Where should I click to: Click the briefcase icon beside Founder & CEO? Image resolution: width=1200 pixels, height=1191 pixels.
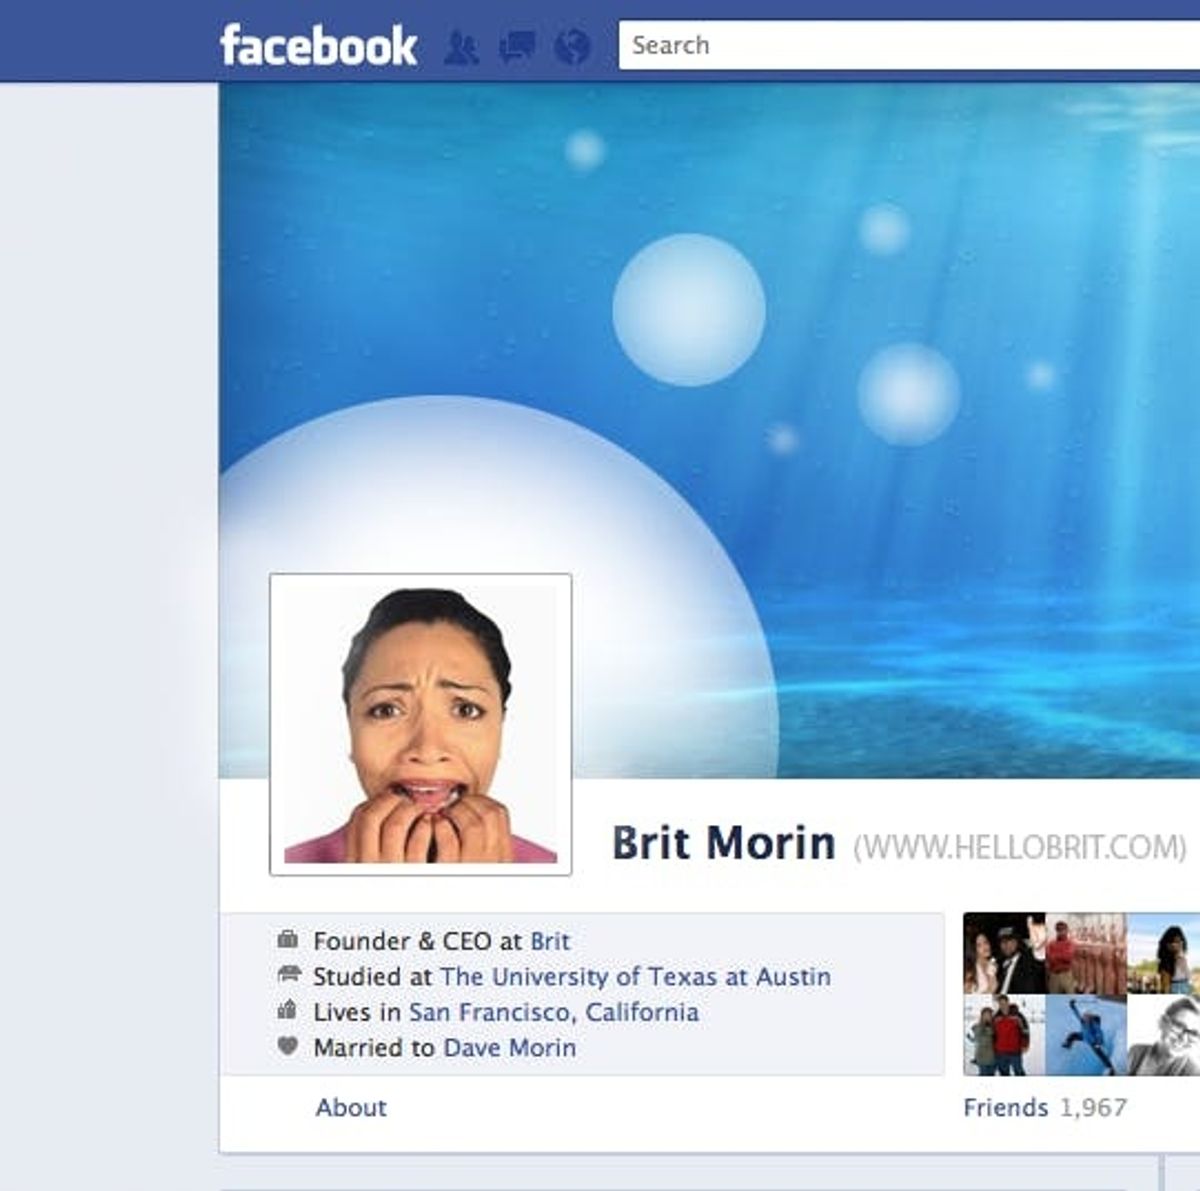(x=288, y=940)
